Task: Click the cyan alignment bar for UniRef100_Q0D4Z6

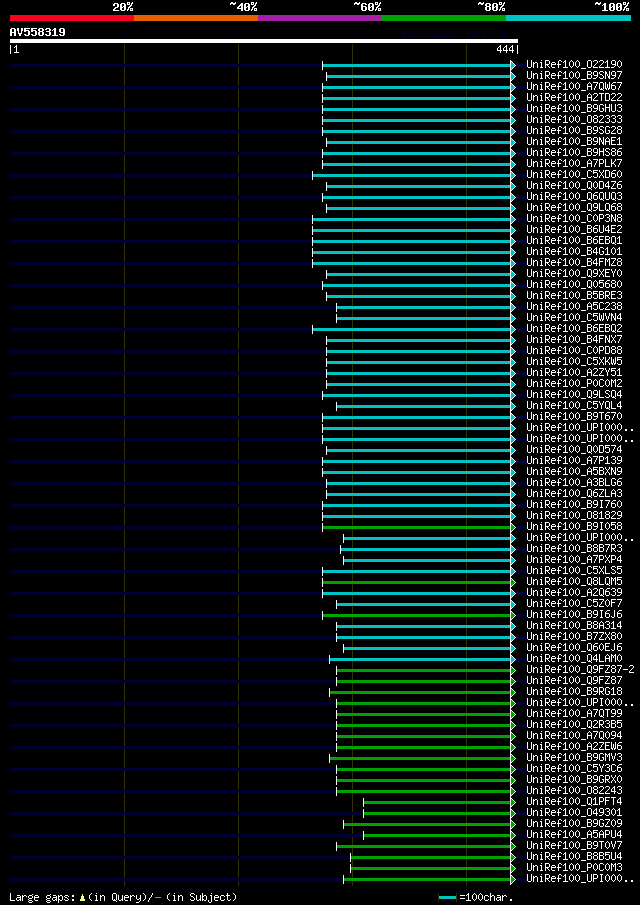Action: click(418, 186)
